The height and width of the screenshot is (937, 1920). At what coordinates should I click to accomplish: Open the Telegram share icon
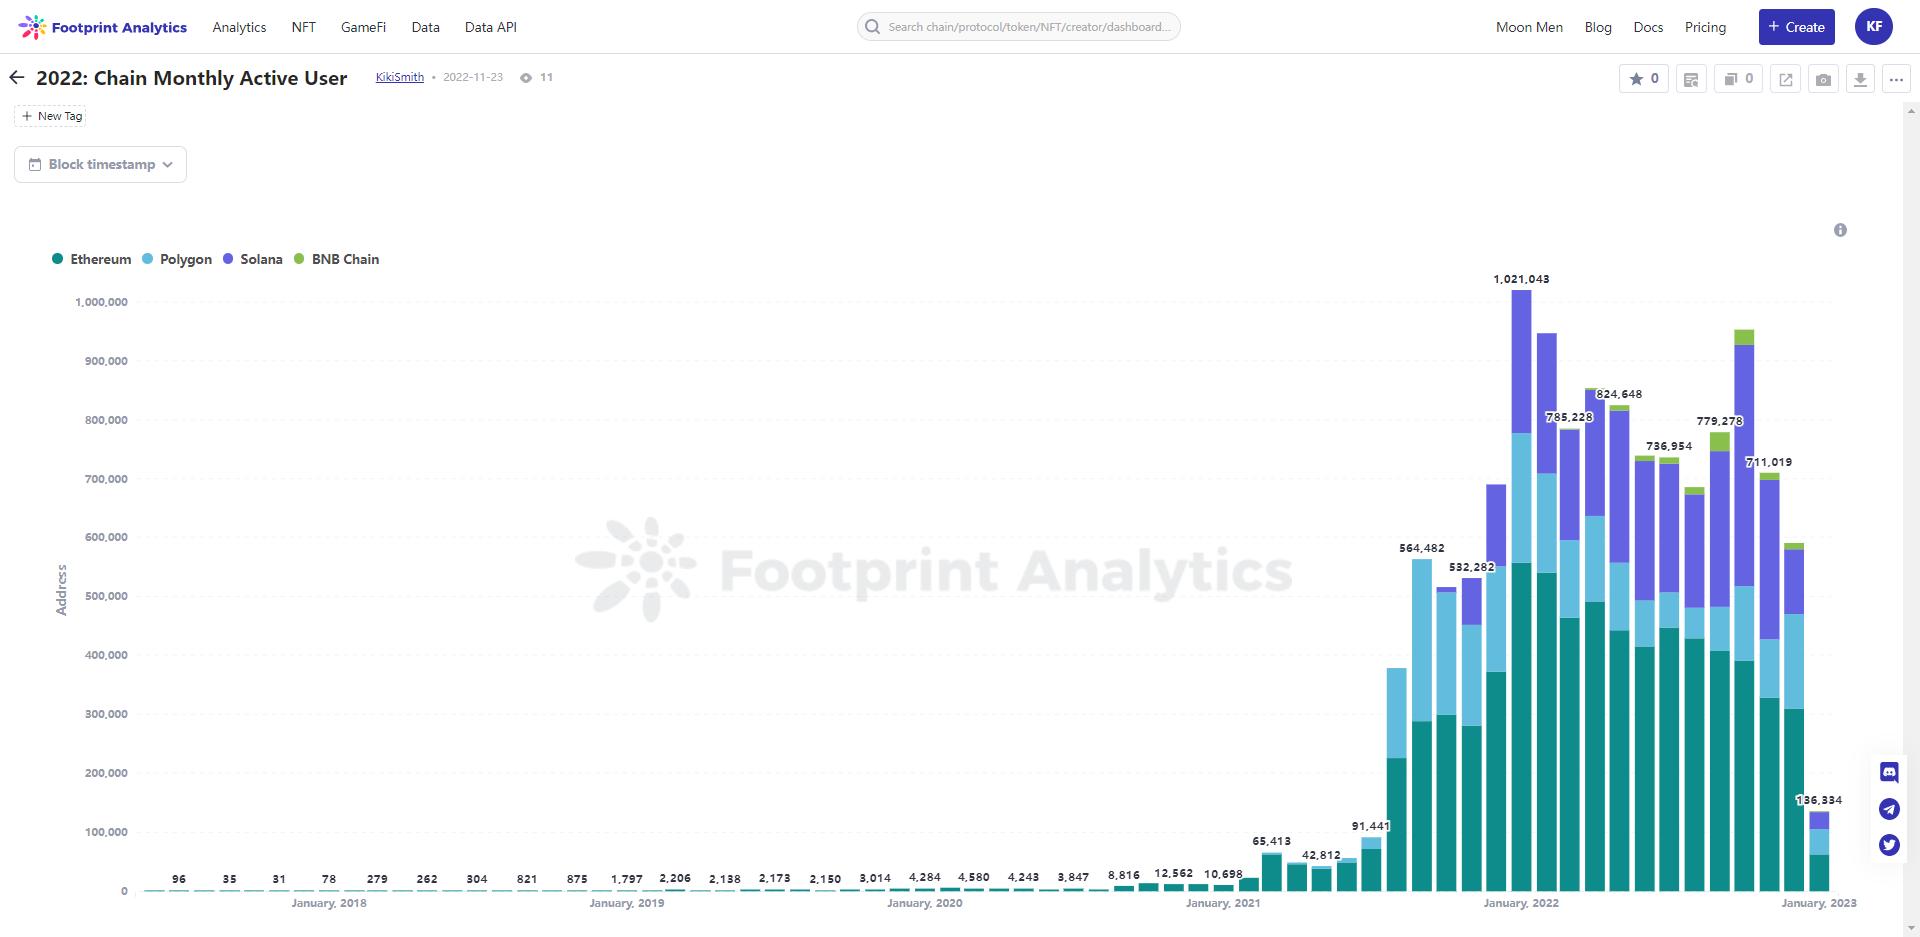click(x=1889, y=809)
